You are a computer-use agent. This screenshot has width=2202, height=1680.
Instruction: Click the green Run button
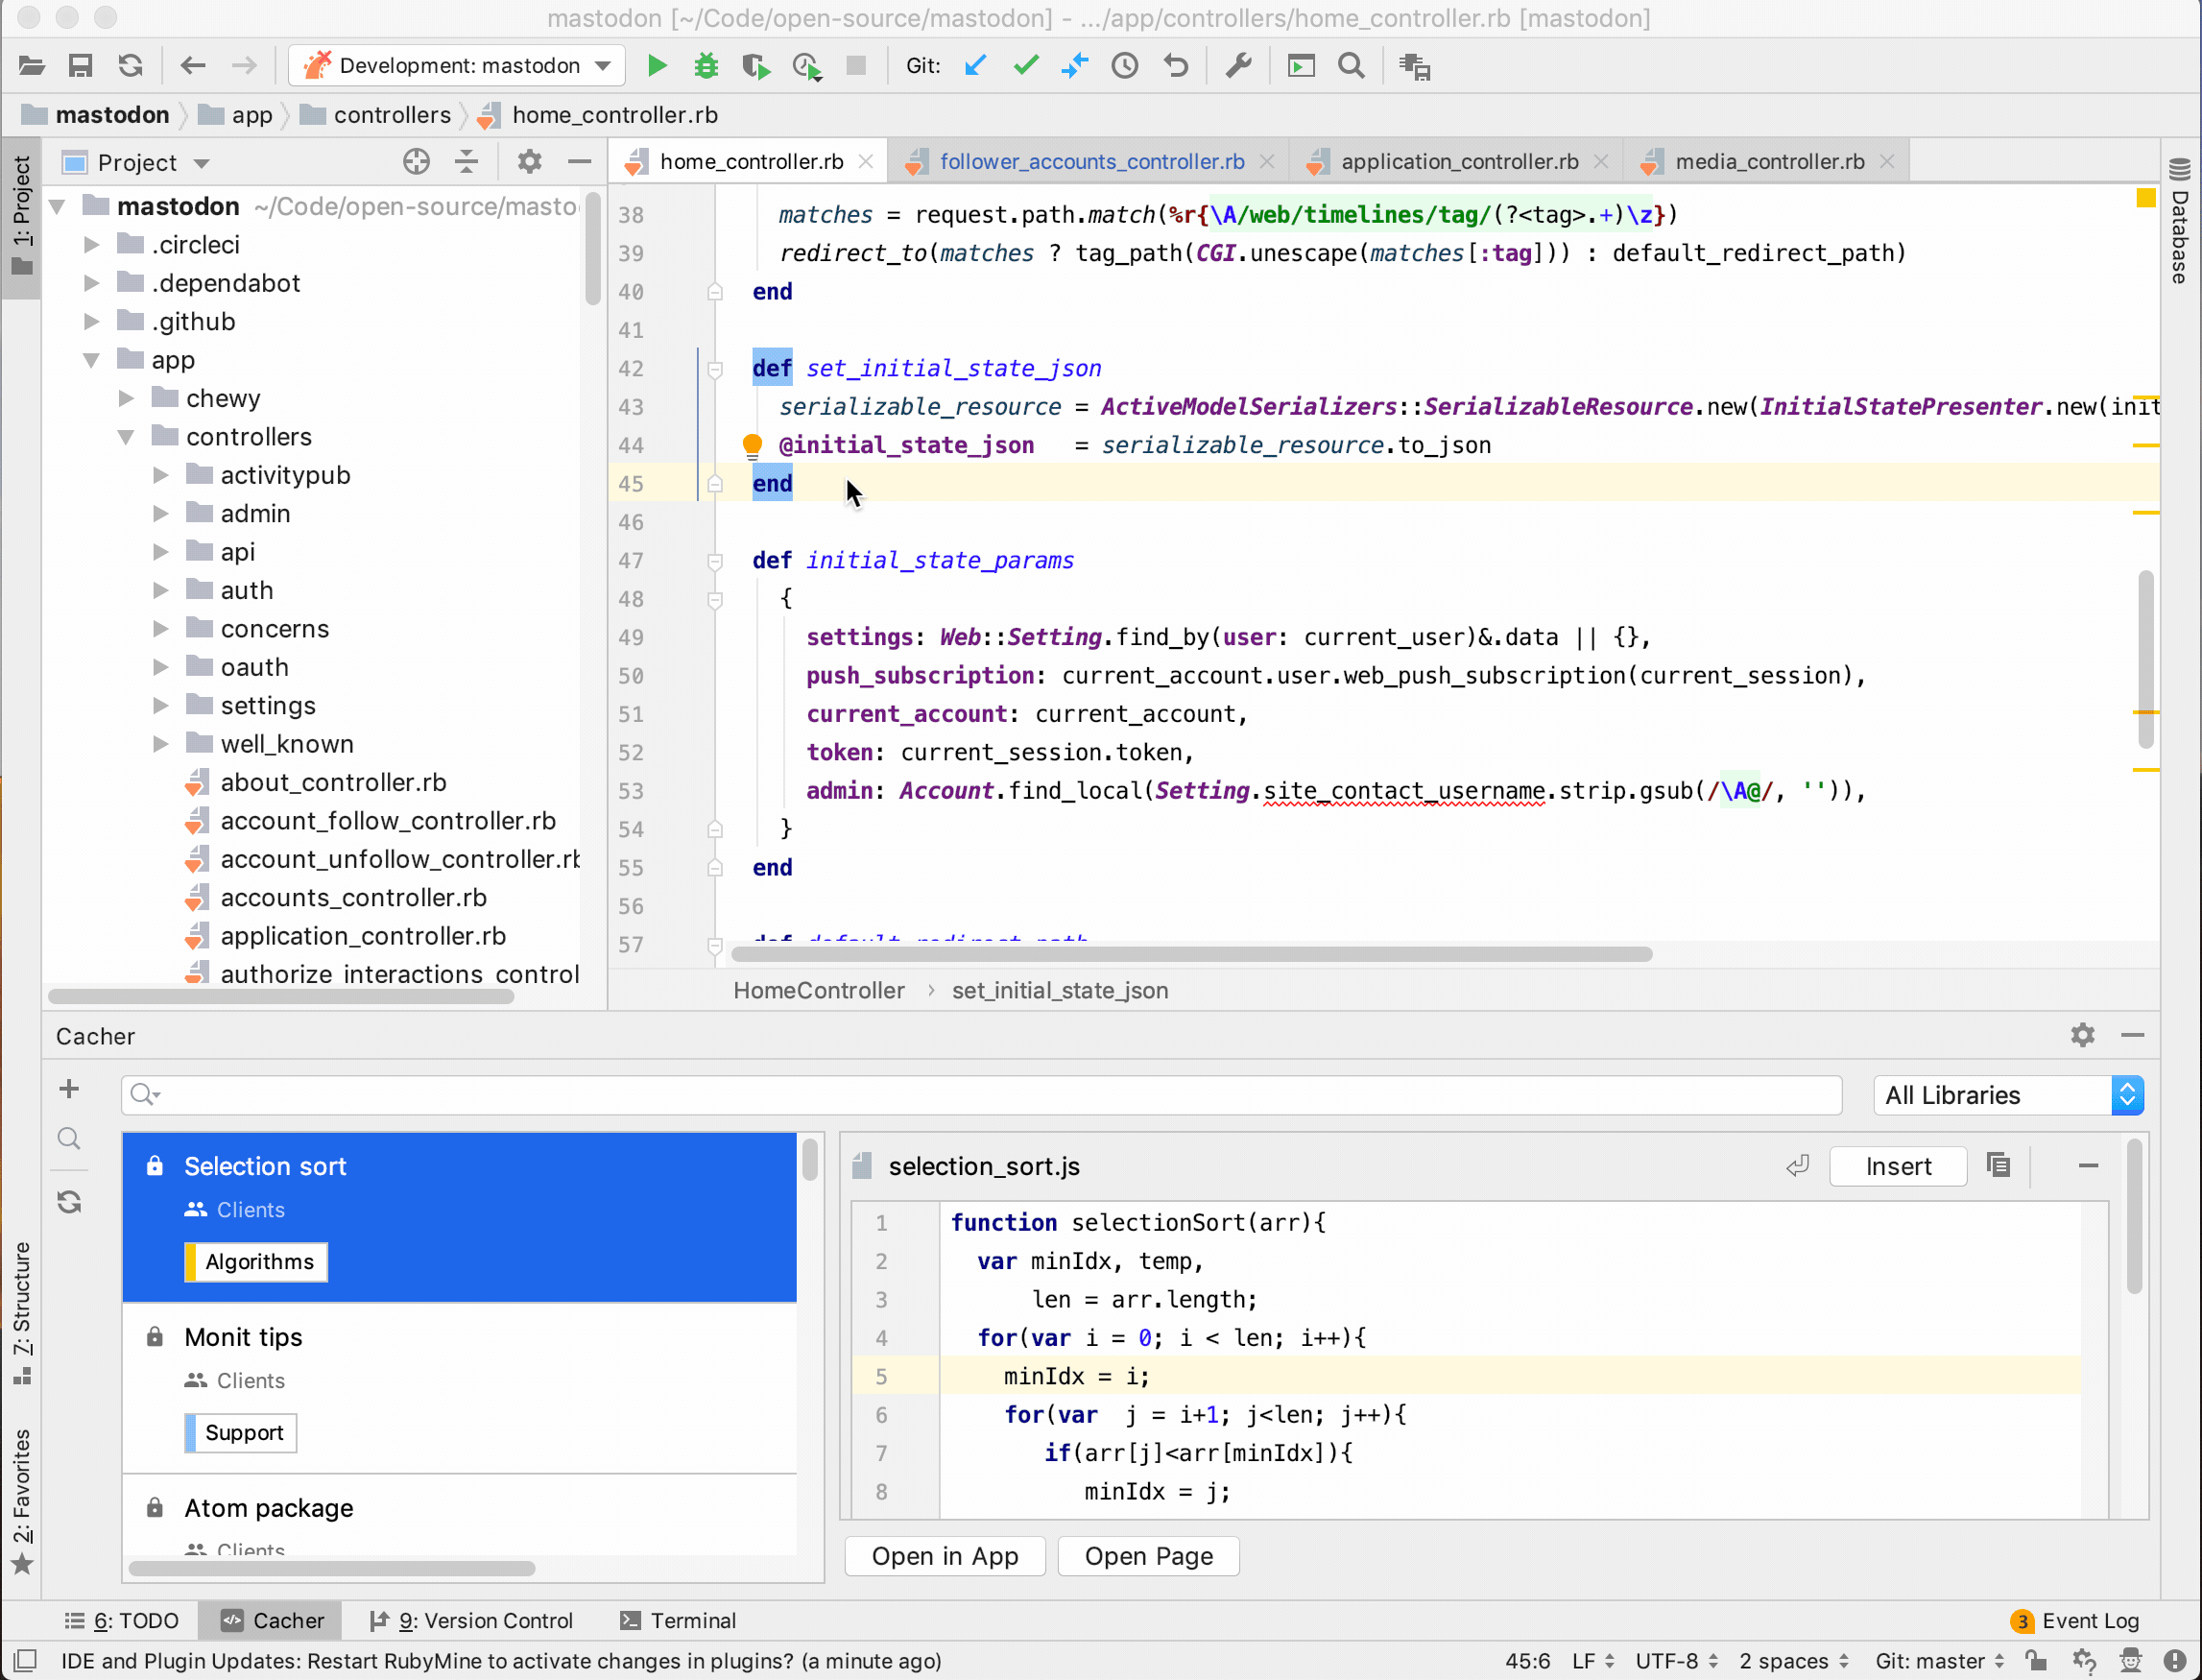click(657, 66)
